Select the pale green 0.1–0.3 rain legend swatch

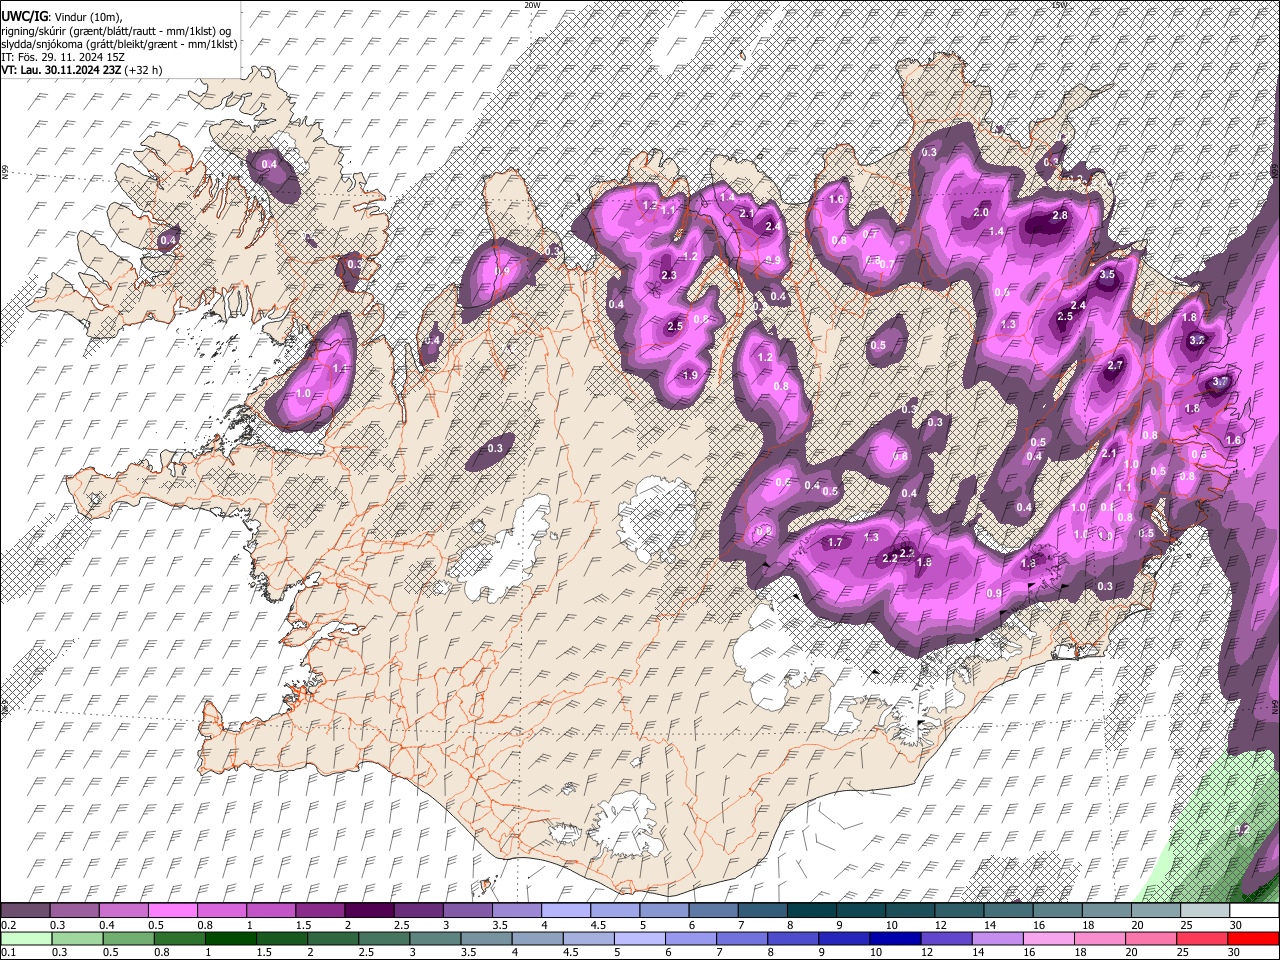pos(25,938)
